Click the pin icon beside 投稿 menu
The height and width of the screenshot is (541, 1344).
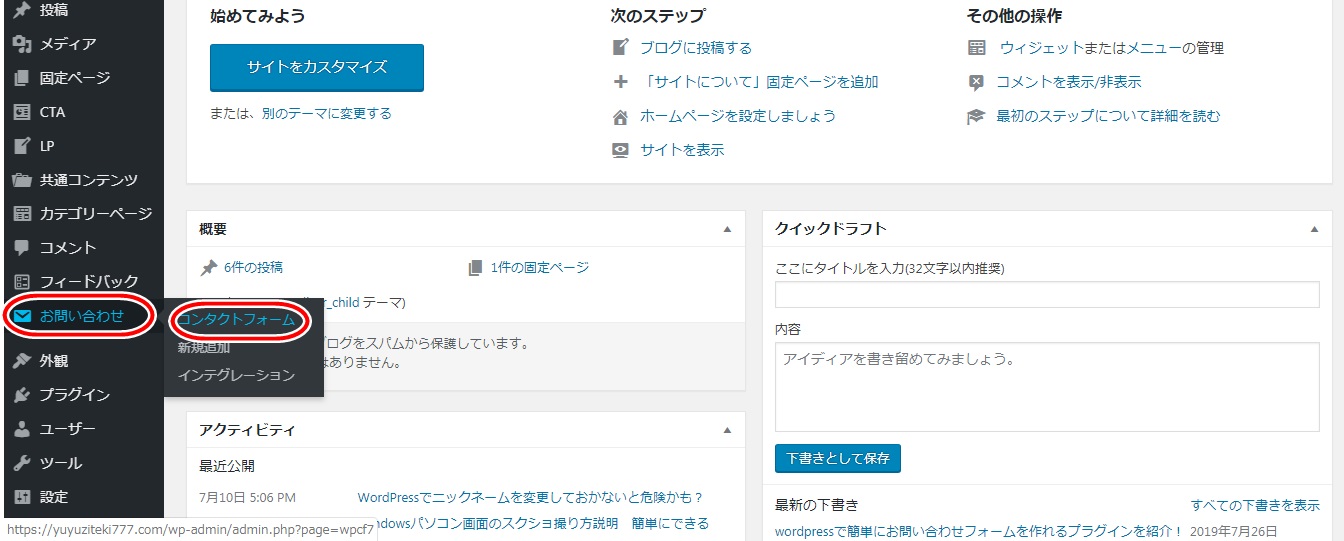point(22,10)
